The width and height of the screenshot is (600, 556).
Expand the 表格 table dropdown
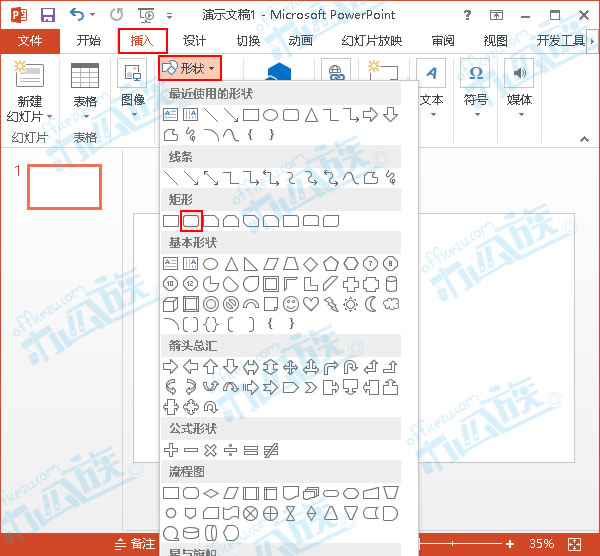click(x=86, y=116)
